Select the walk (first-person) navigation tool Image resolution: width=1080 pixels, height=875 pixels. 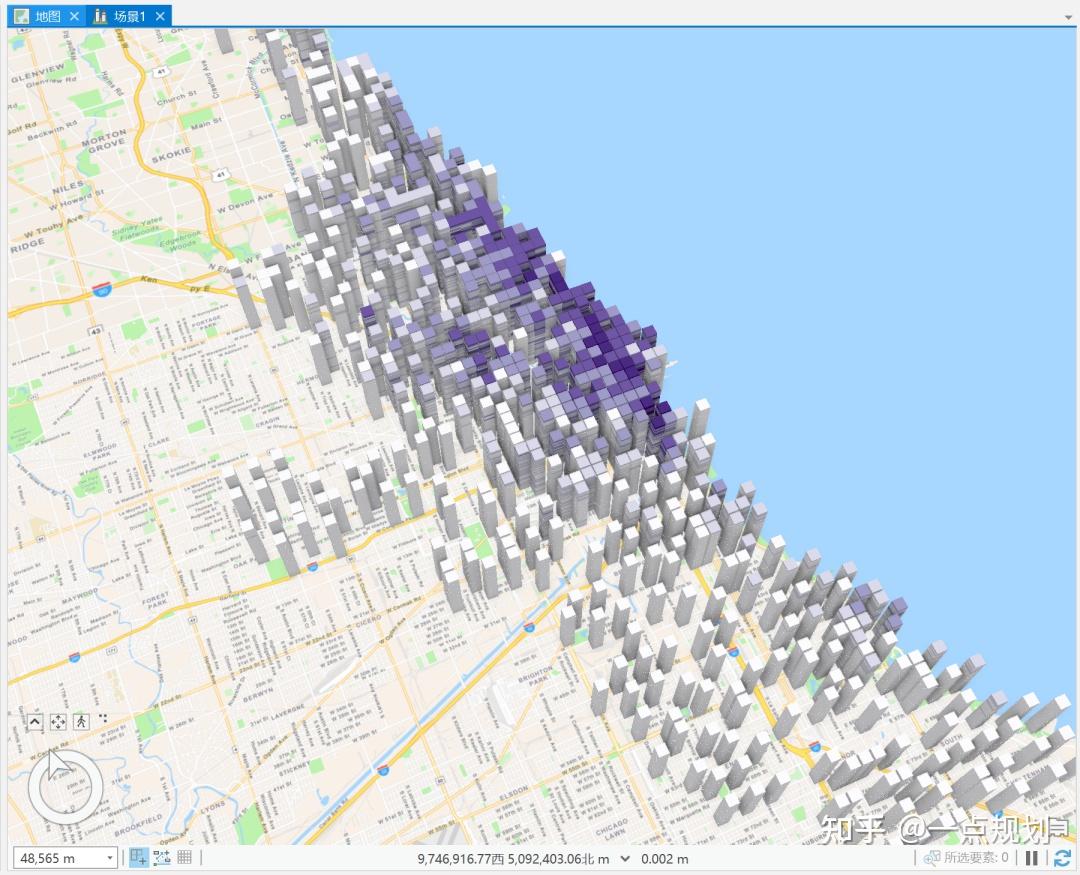click(x=80, y=722)
